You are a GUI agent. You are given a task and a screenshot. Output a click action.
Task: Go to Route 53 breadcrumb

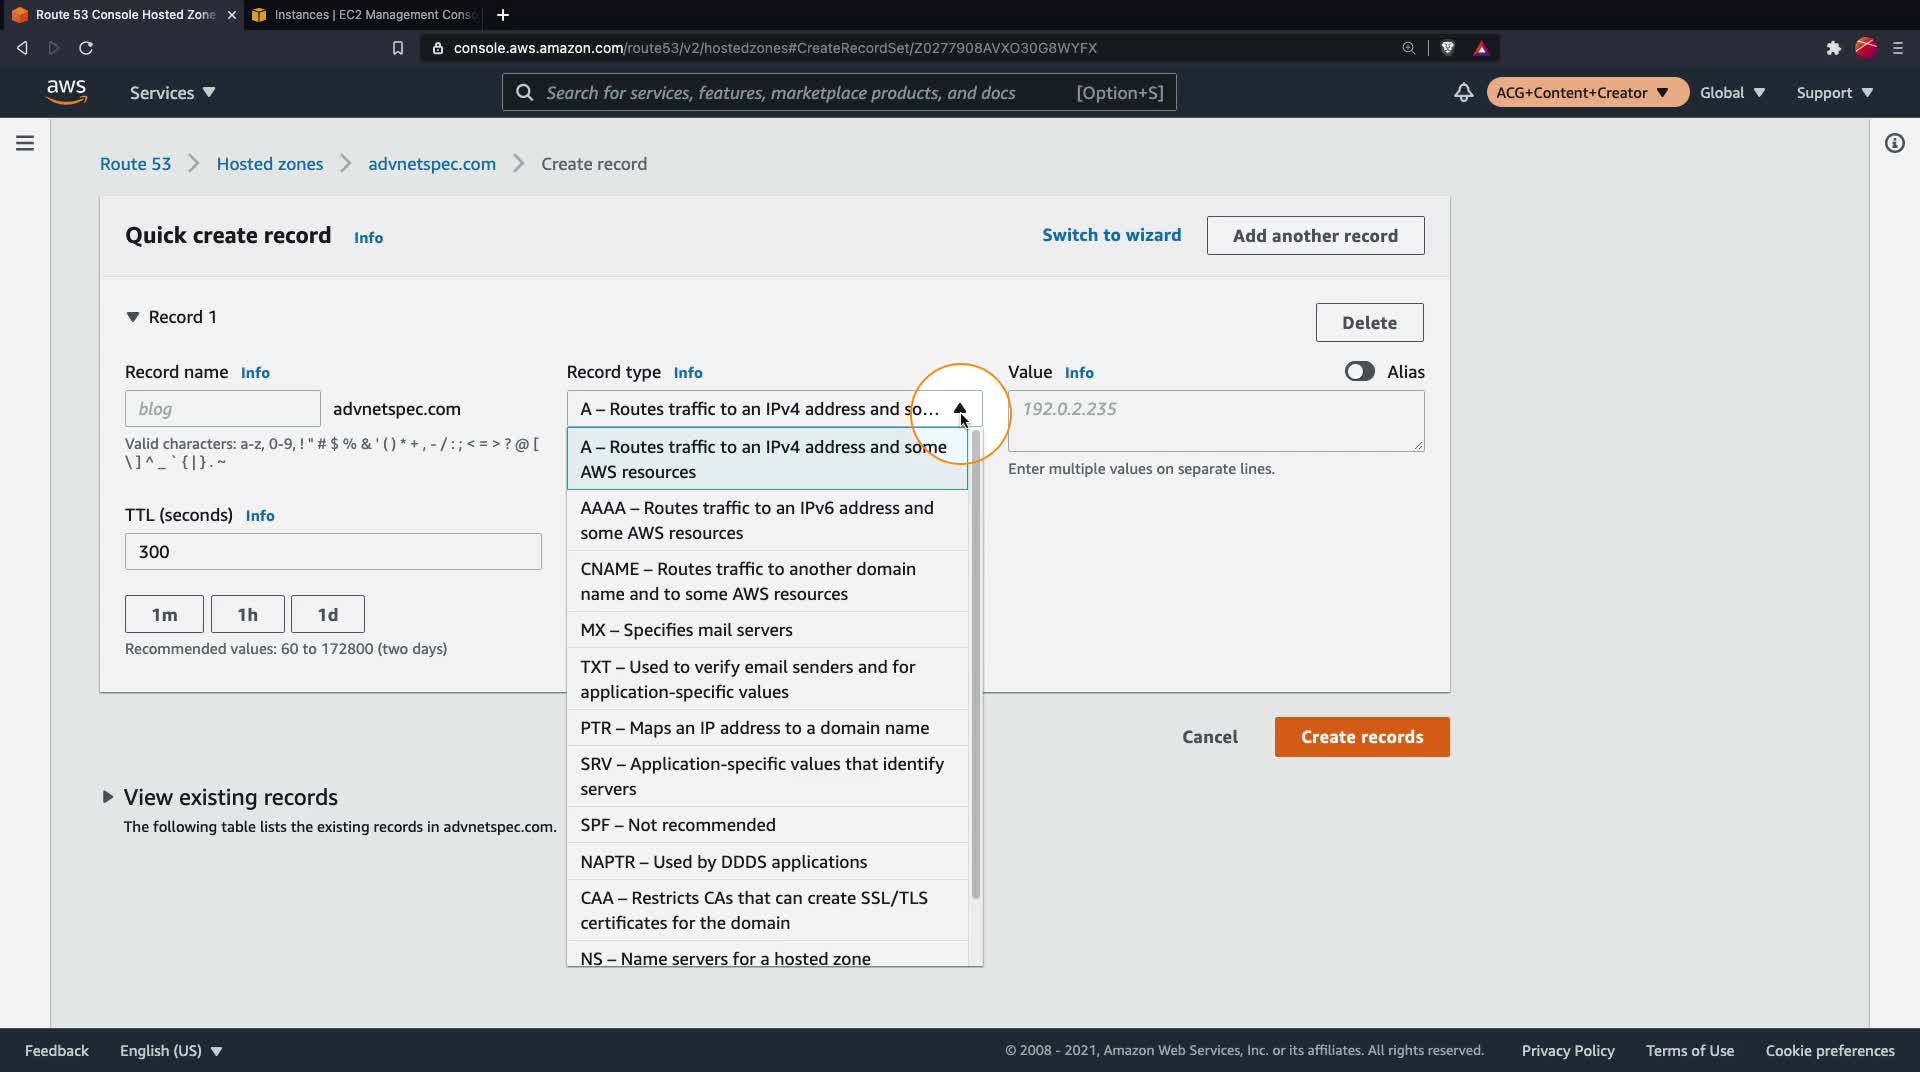(x=135, y=164)
